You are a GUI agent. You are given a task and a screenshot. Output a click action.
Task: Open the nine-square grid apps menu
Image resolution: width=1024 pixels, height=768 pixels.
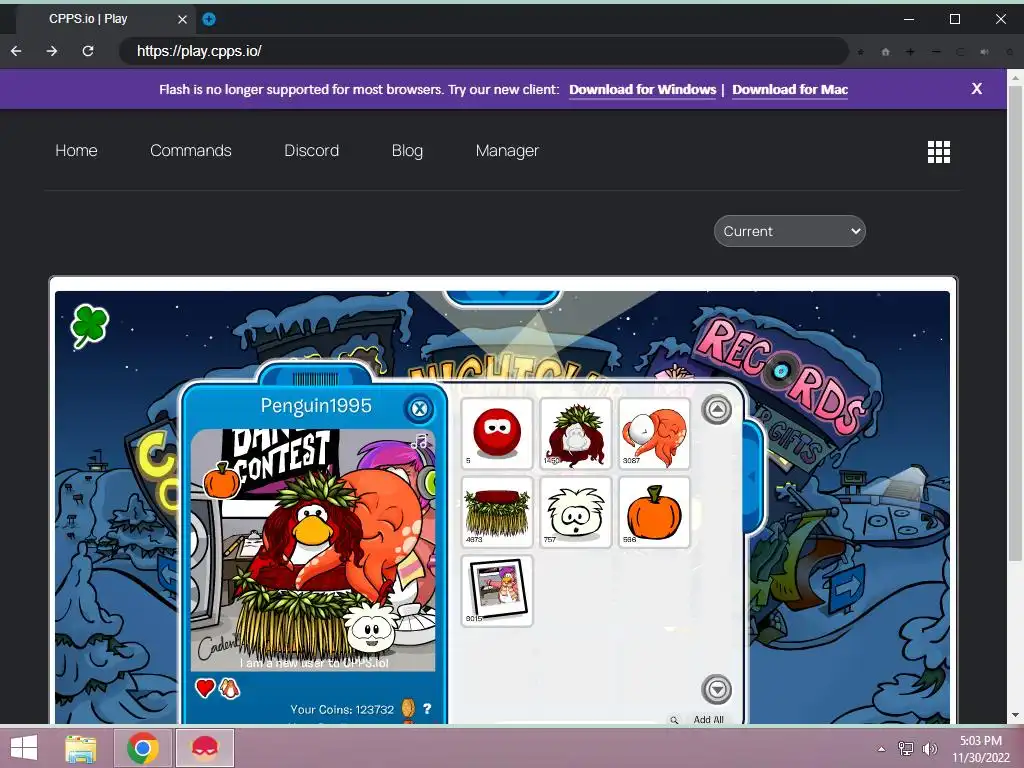938,152
